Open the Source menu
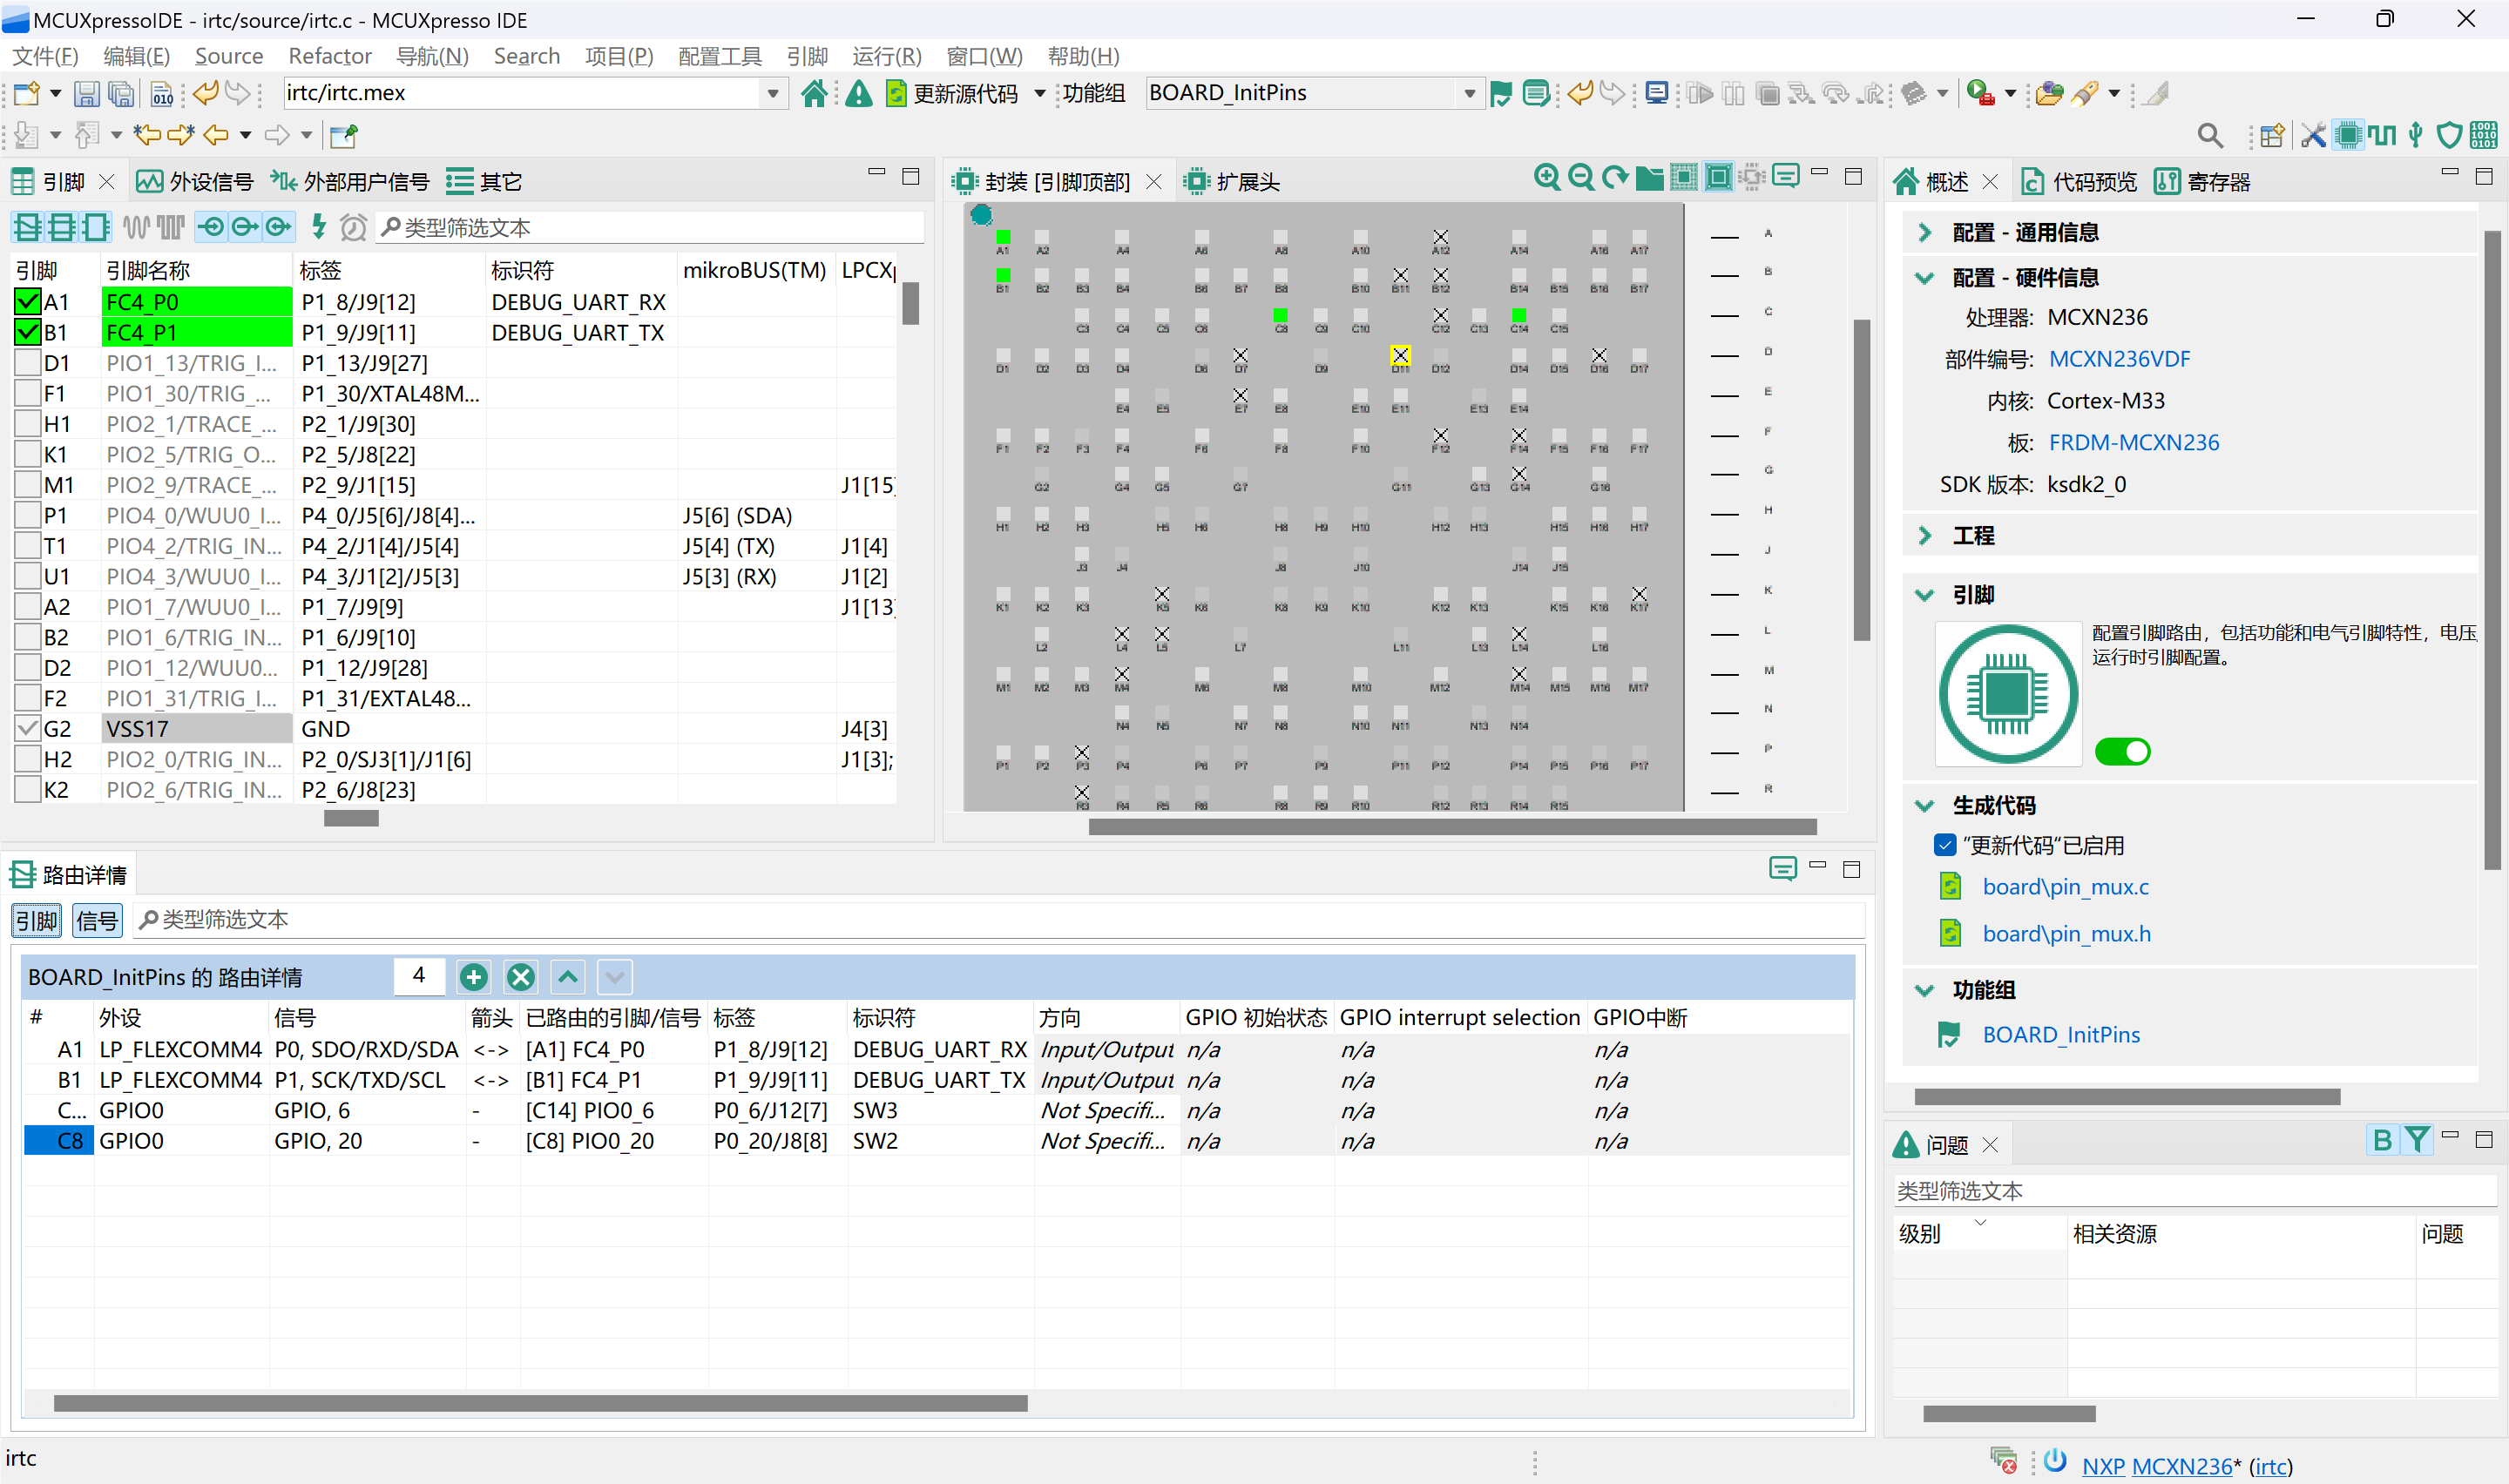The height and width of the screenshot is (1484, 2509). tap(228, 56)
